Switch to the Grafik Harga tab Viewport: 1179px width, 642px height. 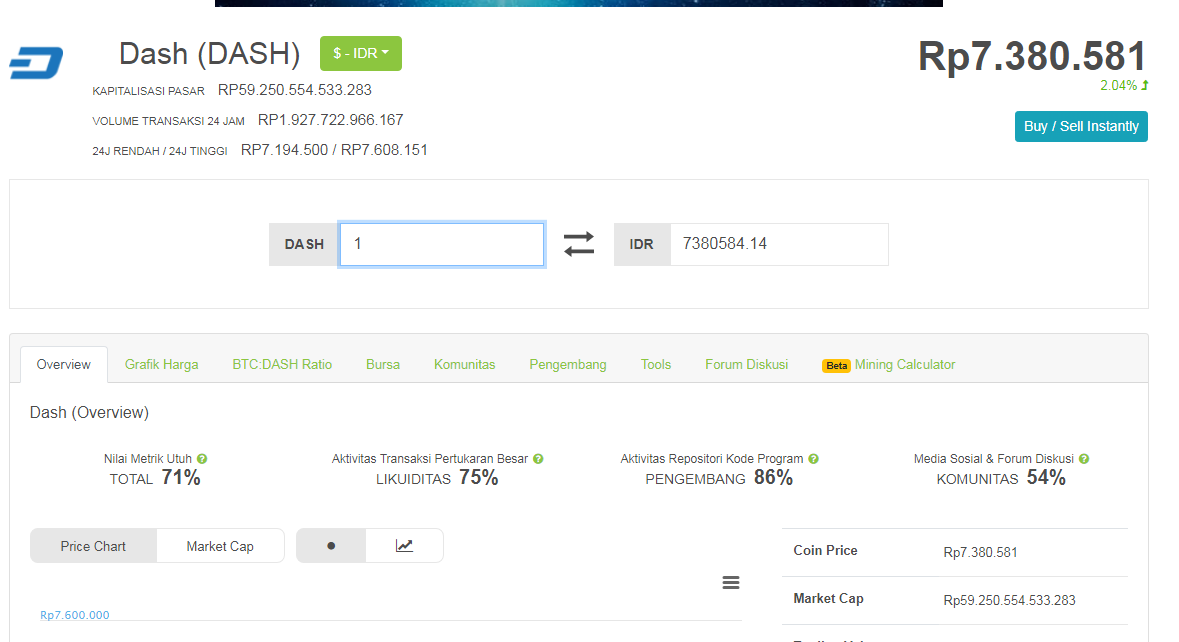tap(162, 365)
